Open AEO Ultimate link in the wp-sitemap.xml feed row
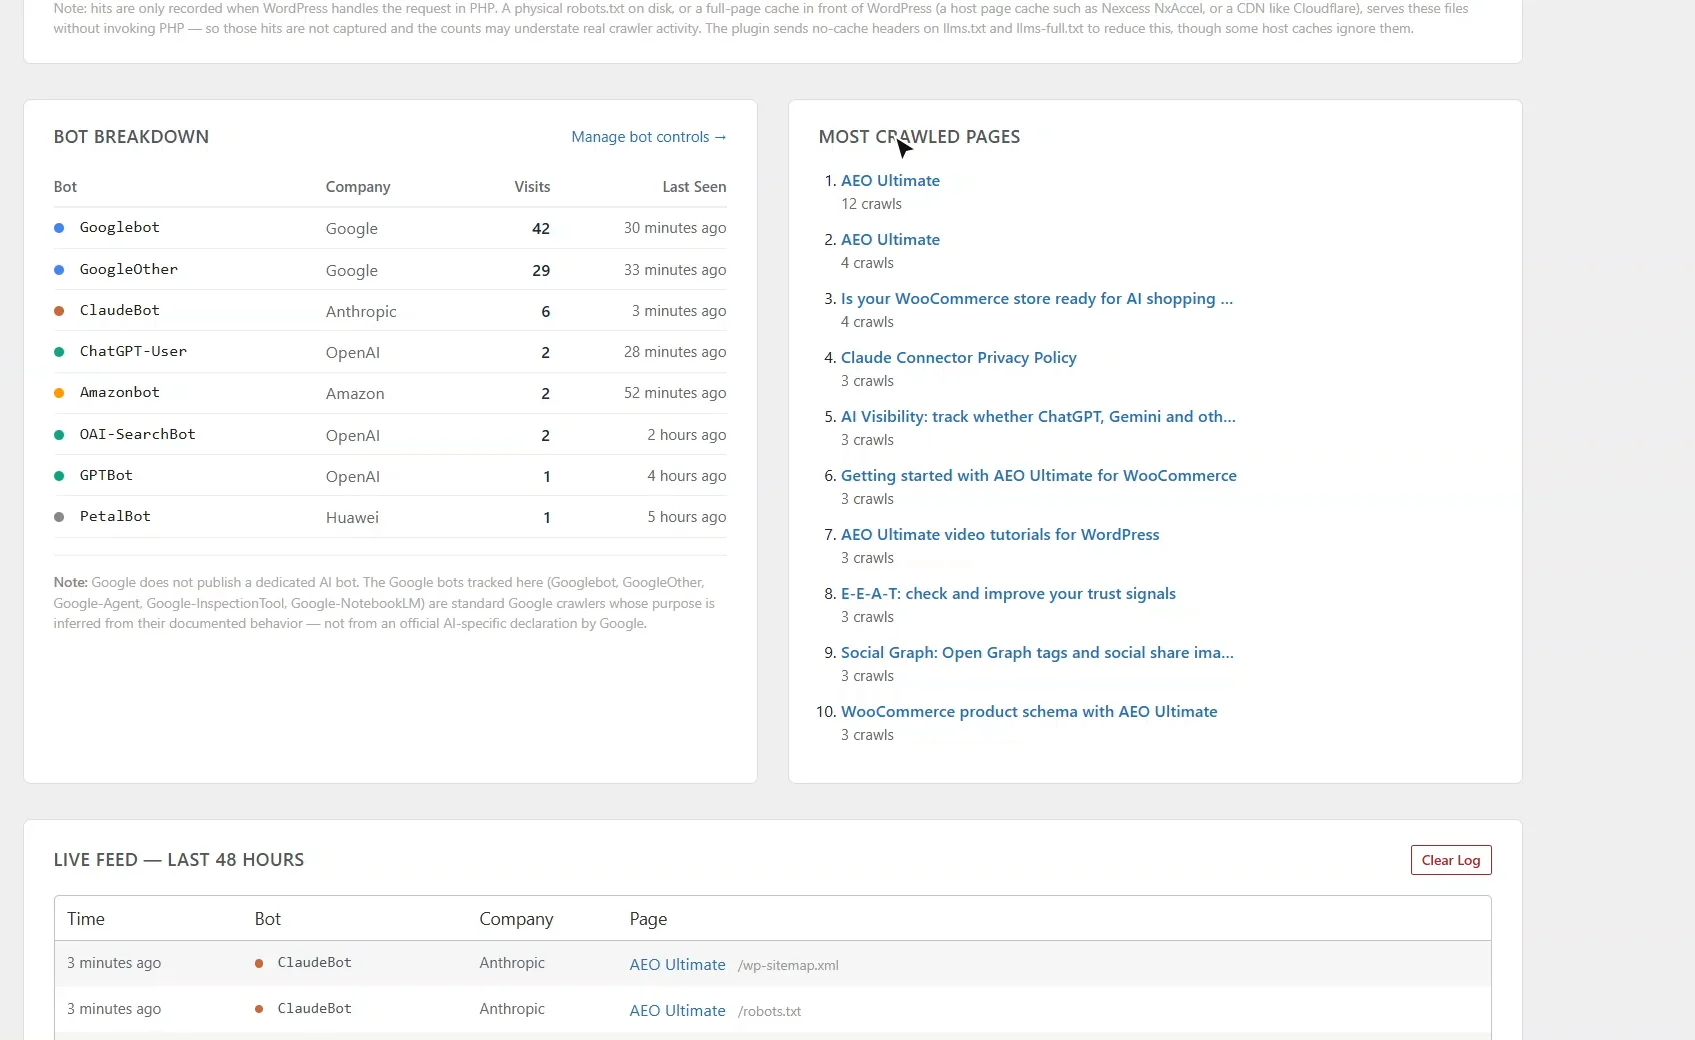 677,965
